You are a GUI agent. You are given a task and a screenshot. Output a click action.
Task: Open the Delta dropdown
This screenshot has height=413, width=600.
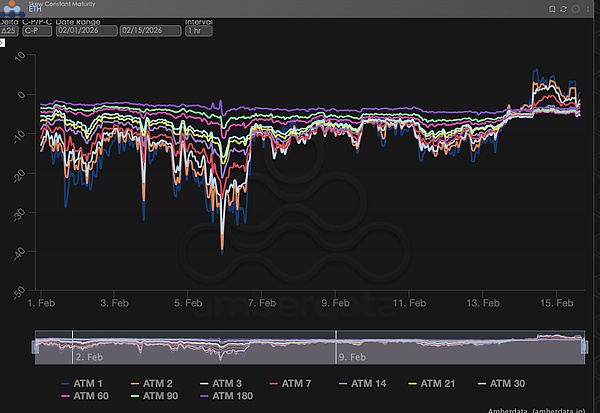9,30
